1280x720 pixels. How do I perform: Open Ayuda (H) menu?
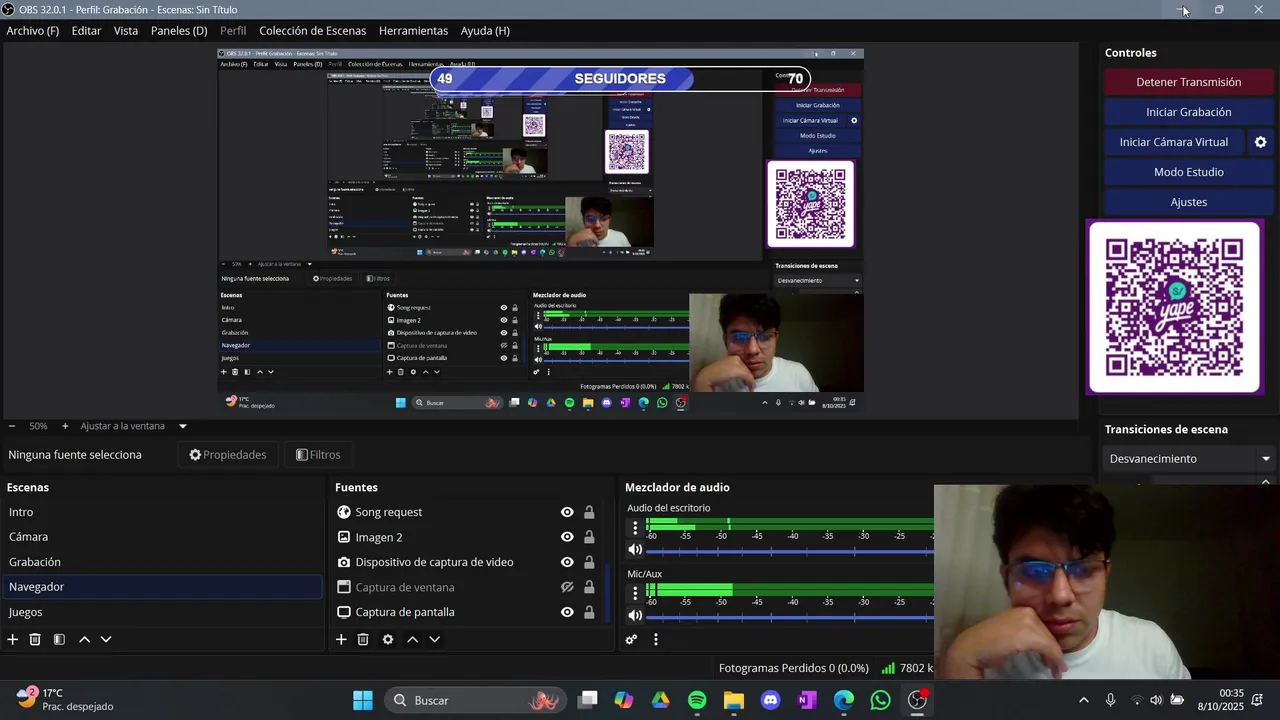tap(485, 31)
